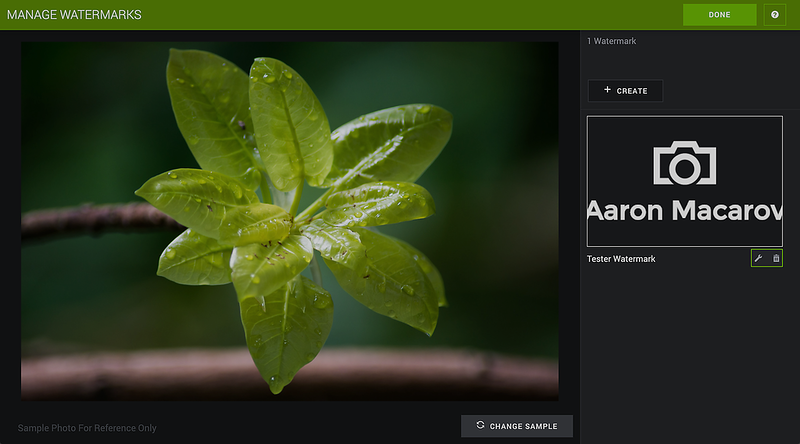Delete Tester Watermark using the trash icon

pos(776,259)
